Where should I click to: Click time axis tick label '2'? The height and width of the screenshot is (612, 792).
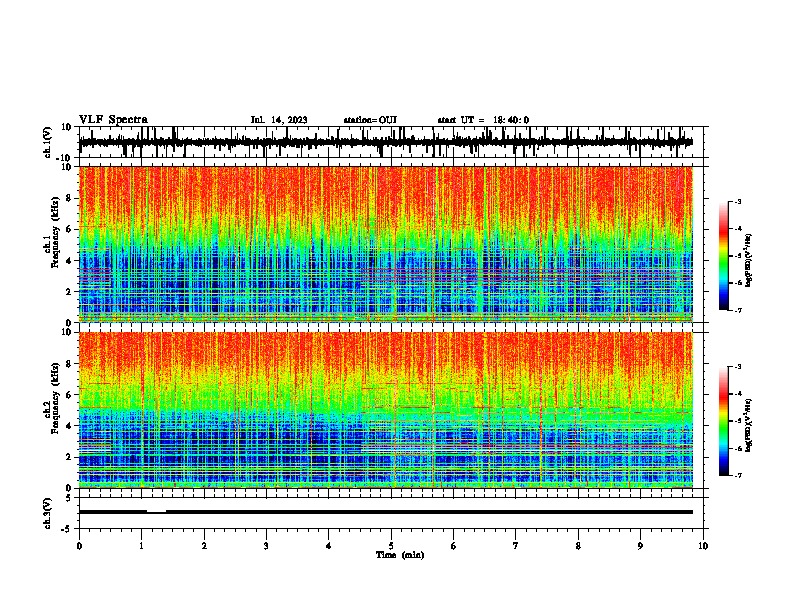click(x=204, y=546)
